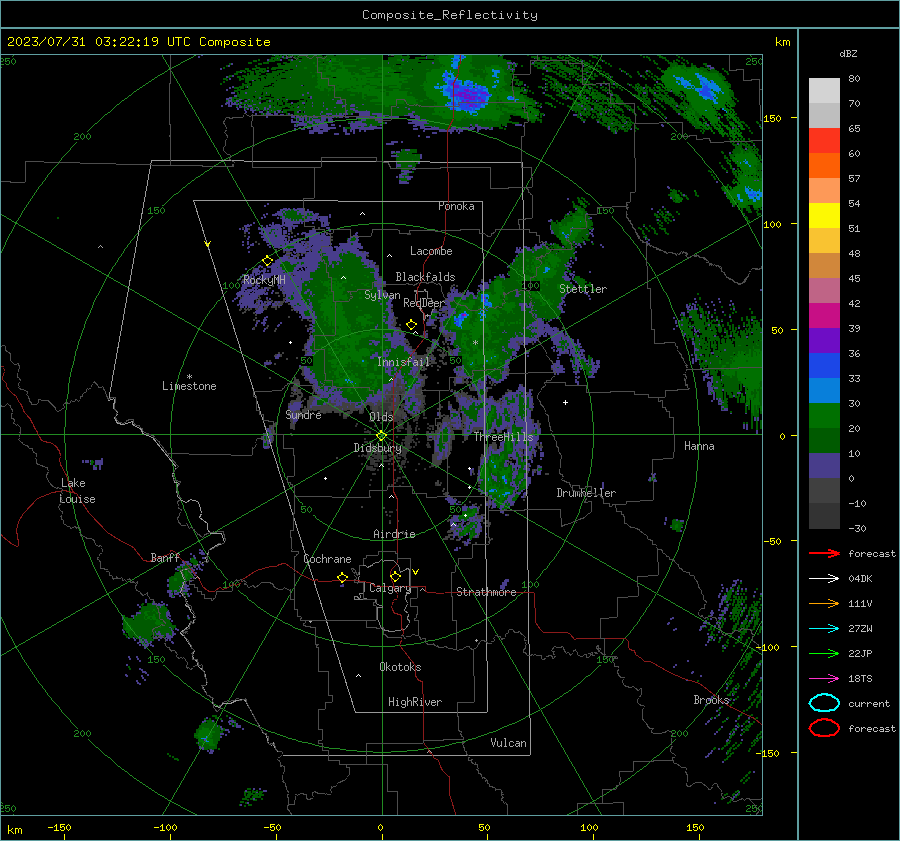Click the Vulcan town label
This screenshot has height=841, width=900.
(x=508, y=743)
